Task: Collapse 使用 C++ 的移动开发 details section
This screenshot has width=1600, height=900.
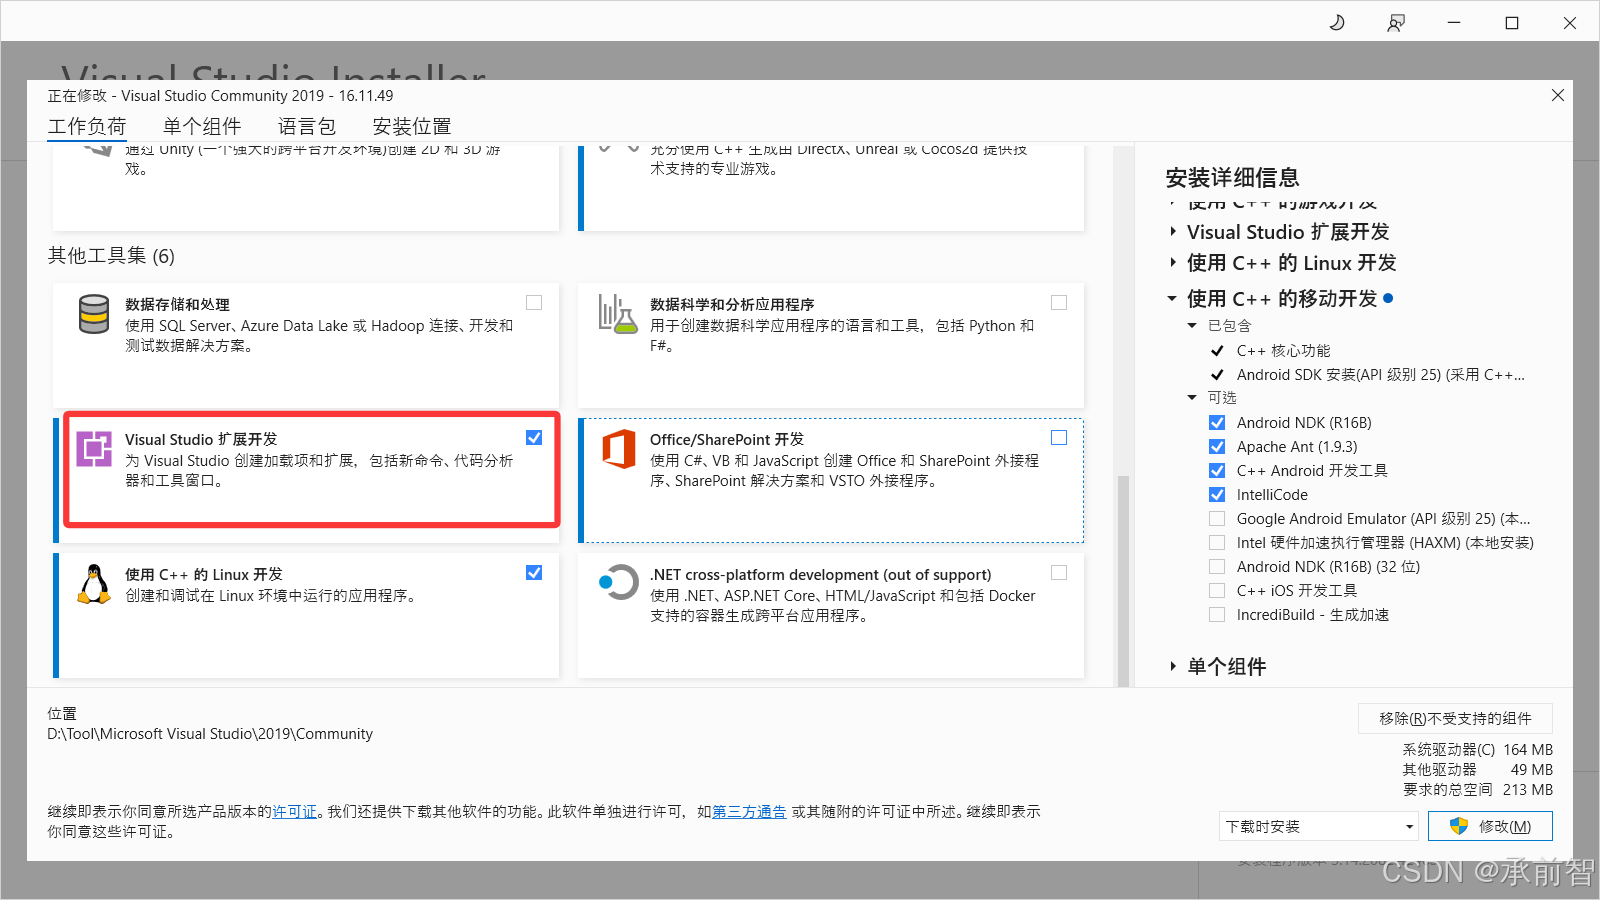Action: tap(1172, 298)
